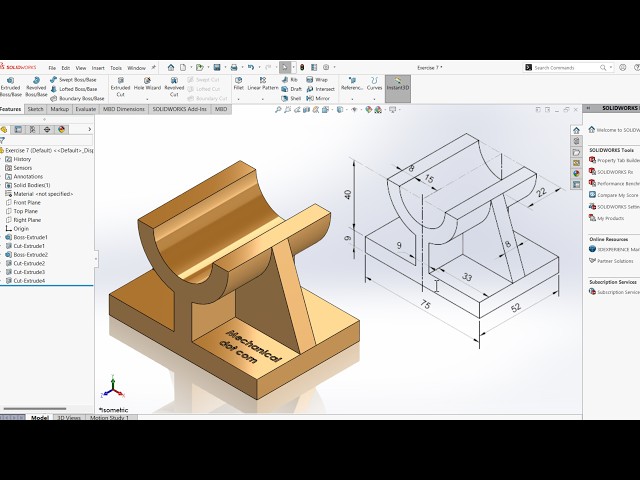Select the Rib feature
Image resolution: width=640 pixels, height=480 pixels.
(290, 80)
